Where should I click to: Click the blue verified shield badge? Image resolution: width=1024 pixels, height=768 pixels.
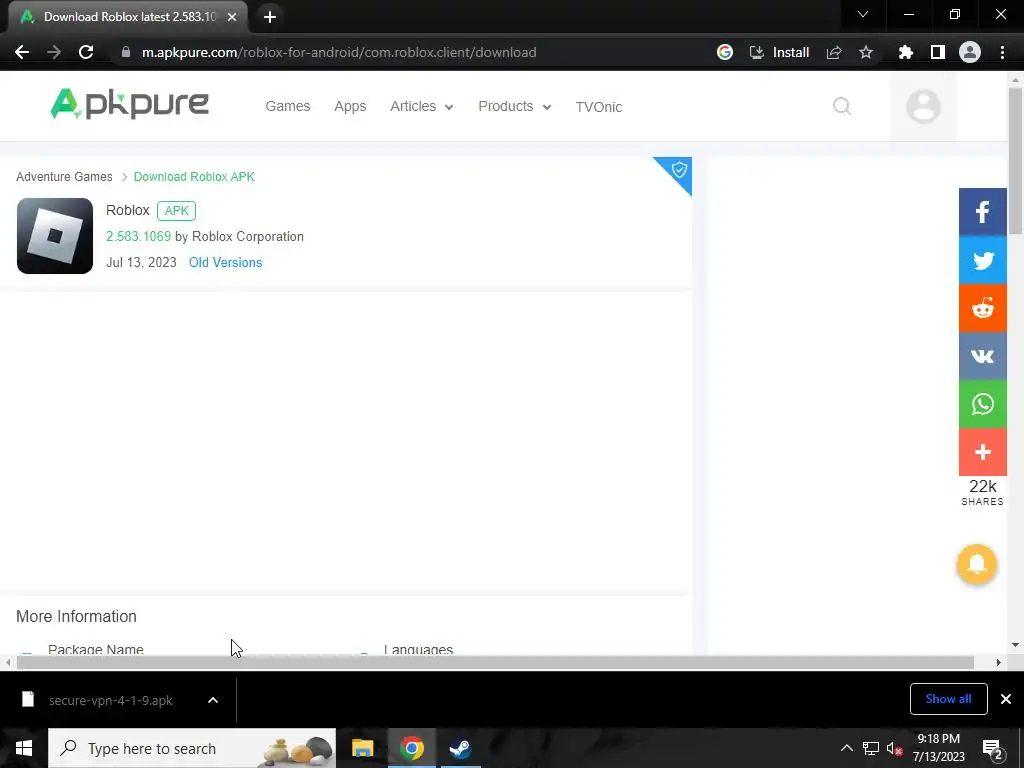[678, 171]
